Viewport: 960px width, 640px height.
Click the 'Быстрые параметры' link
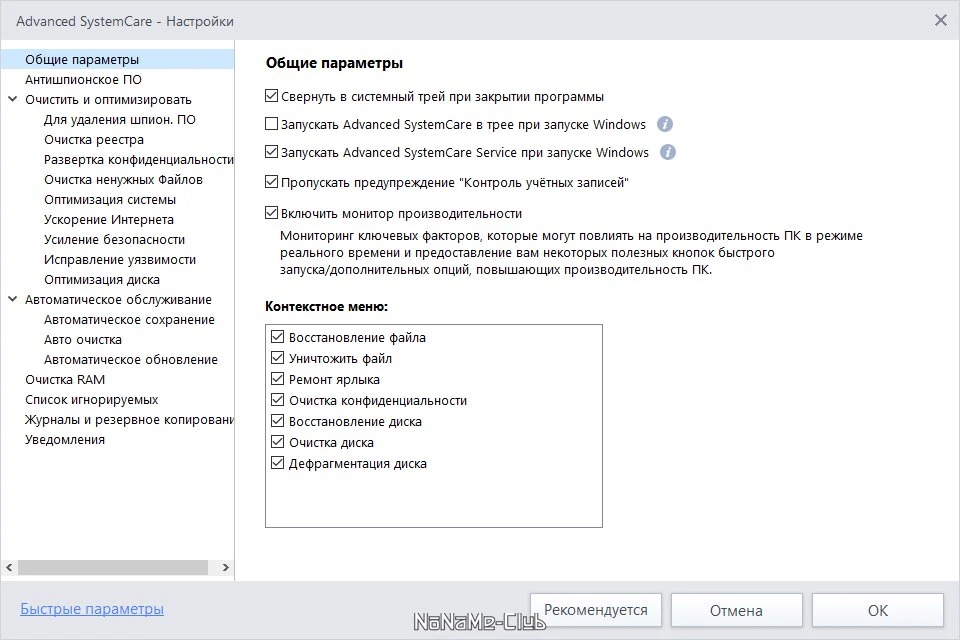click(x=92, y=609)
